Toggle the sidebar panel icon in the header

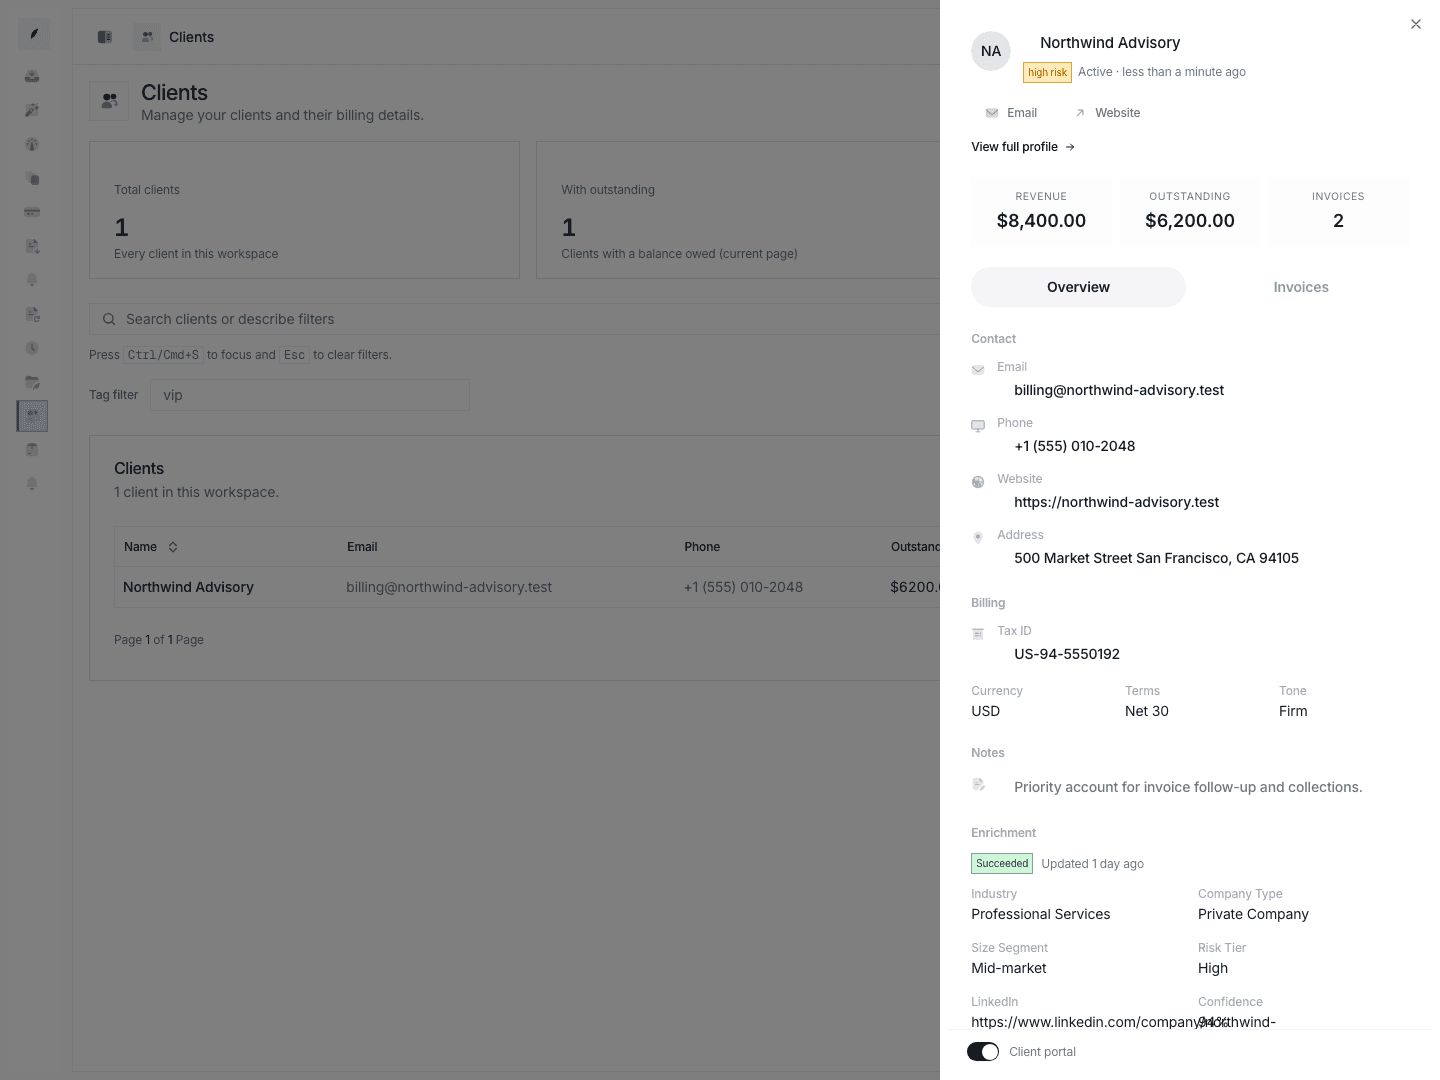tap(105, 37)
